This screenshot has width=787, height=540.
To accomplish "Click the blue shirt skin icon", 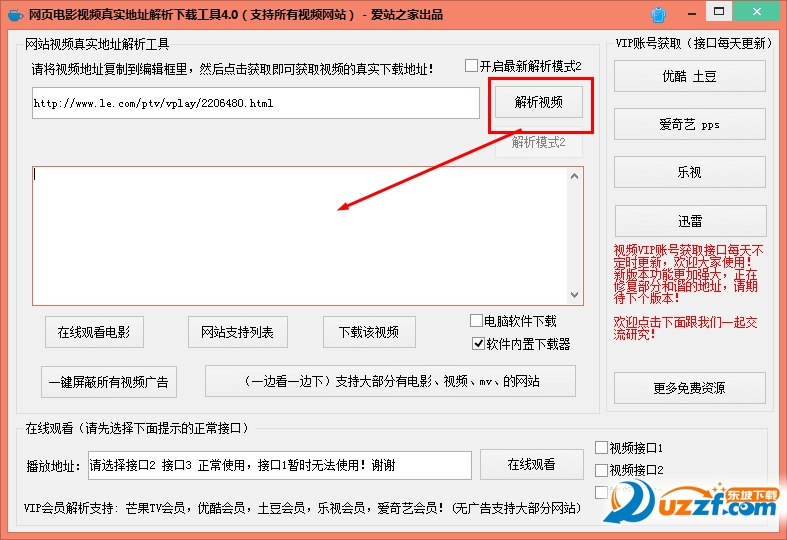I will [659, 15].
